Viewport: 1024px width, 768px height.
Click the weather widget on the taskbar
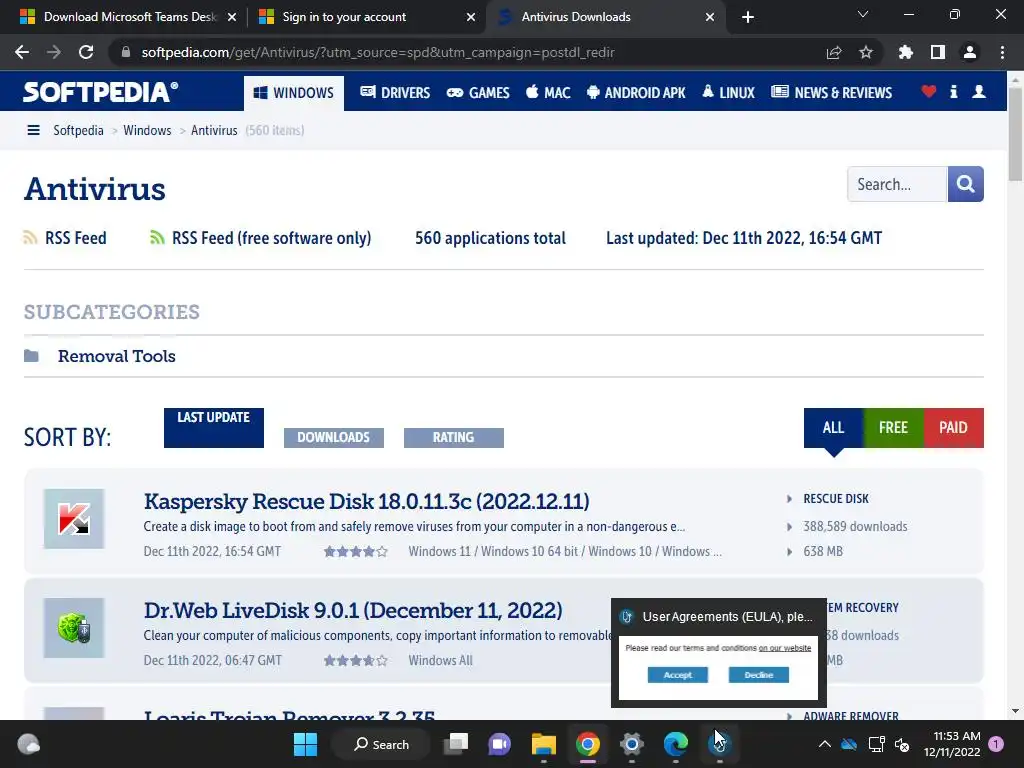28,744
